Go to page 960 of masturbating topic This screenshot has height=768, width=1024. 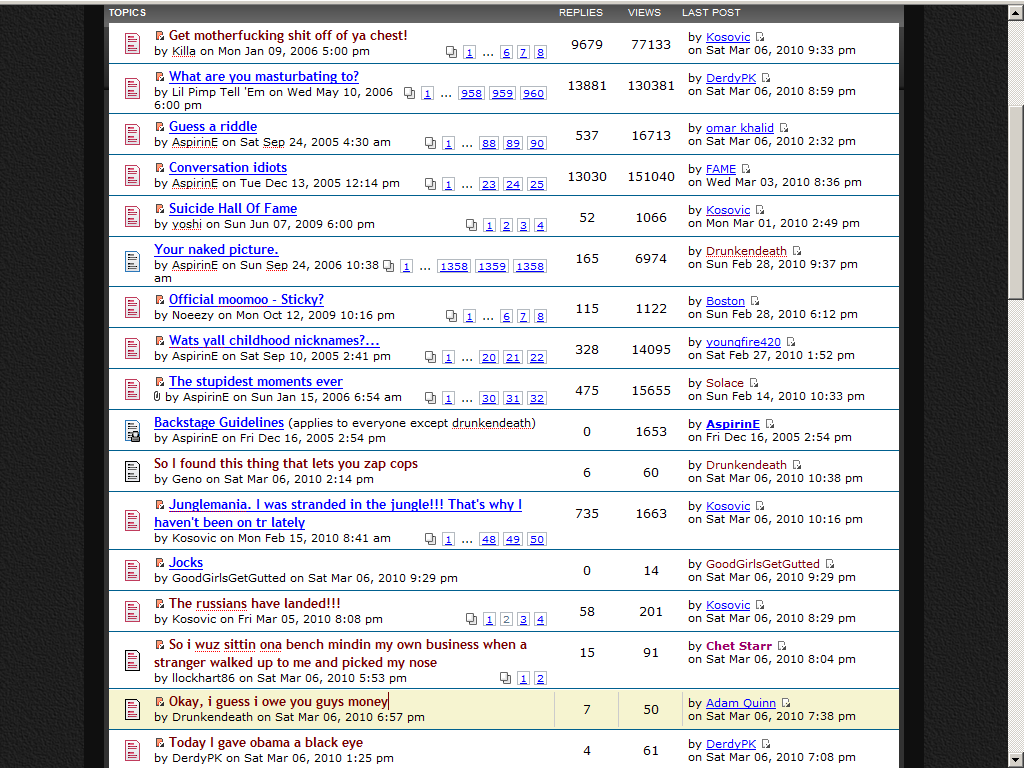click(533, 93)
